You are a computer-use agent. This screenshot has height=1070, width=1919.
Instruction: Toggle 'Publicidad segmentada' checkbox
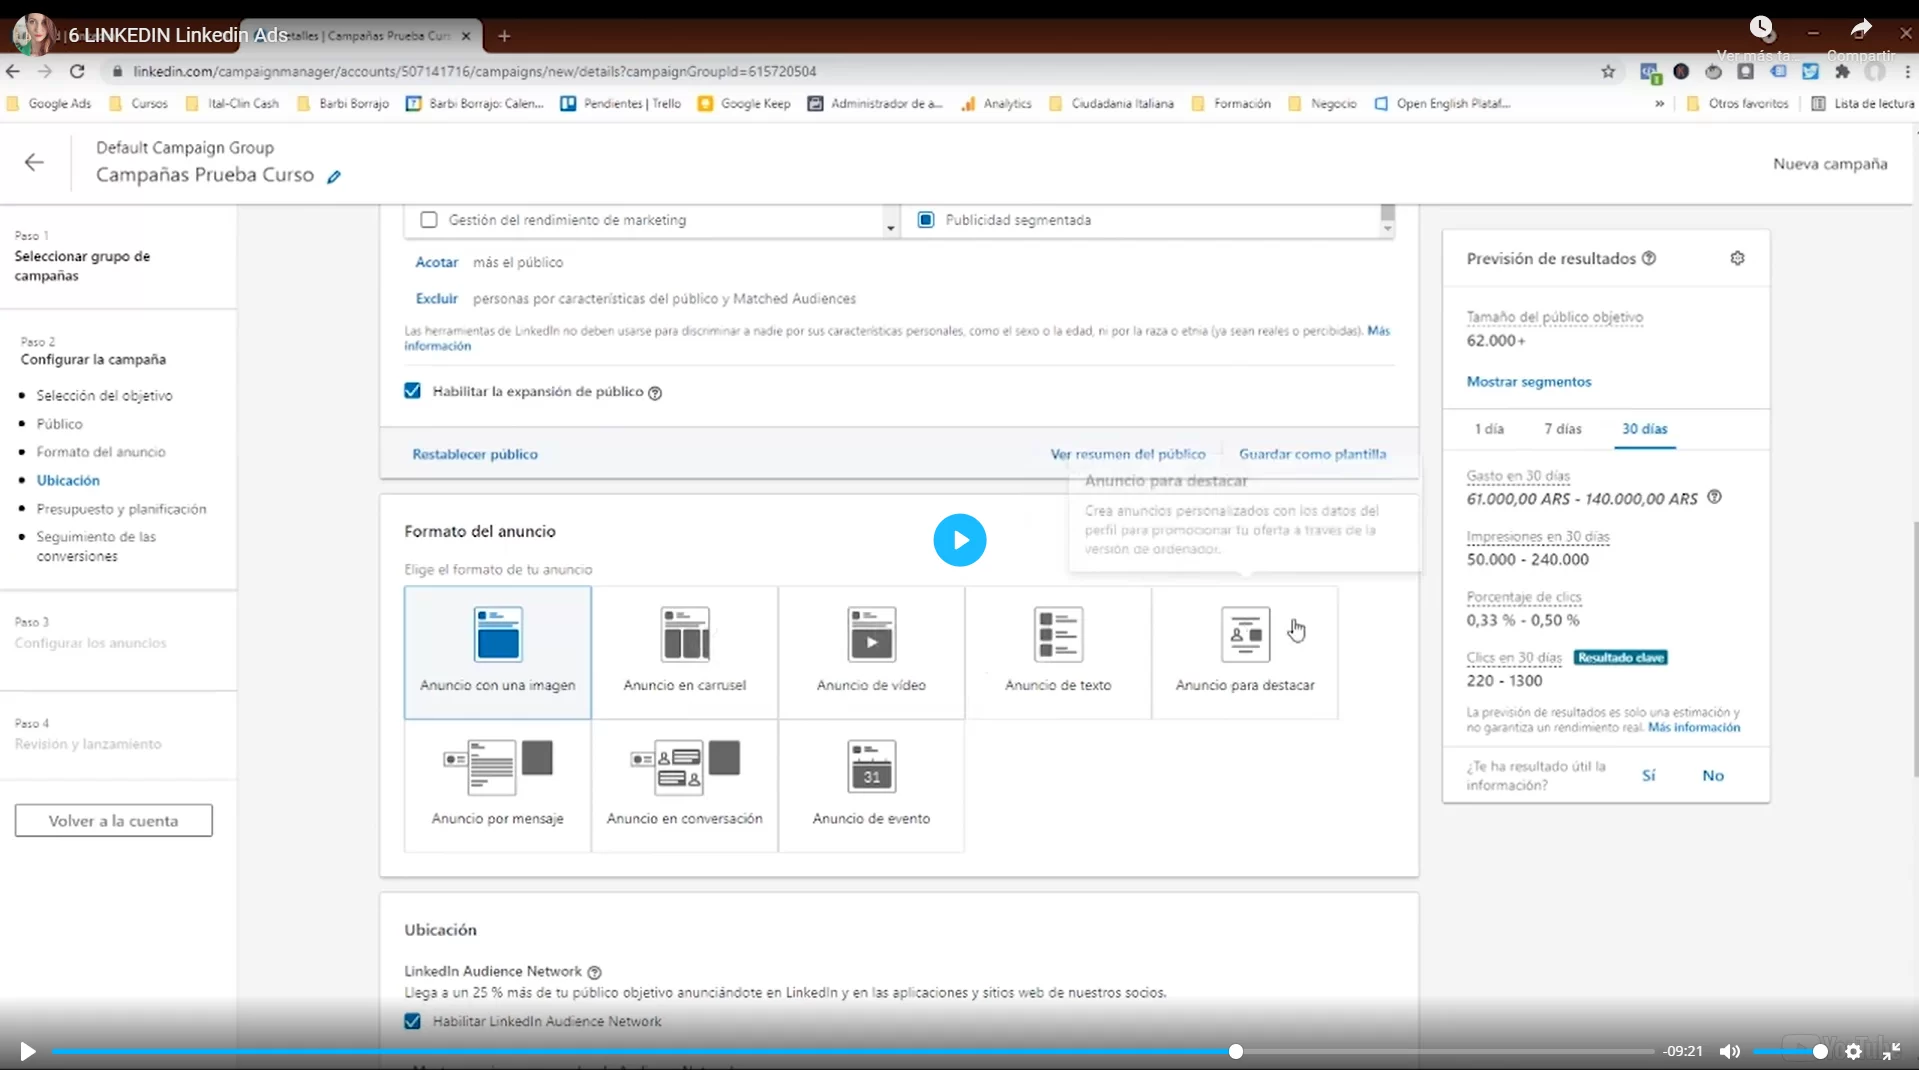click(x=926, y=220)
